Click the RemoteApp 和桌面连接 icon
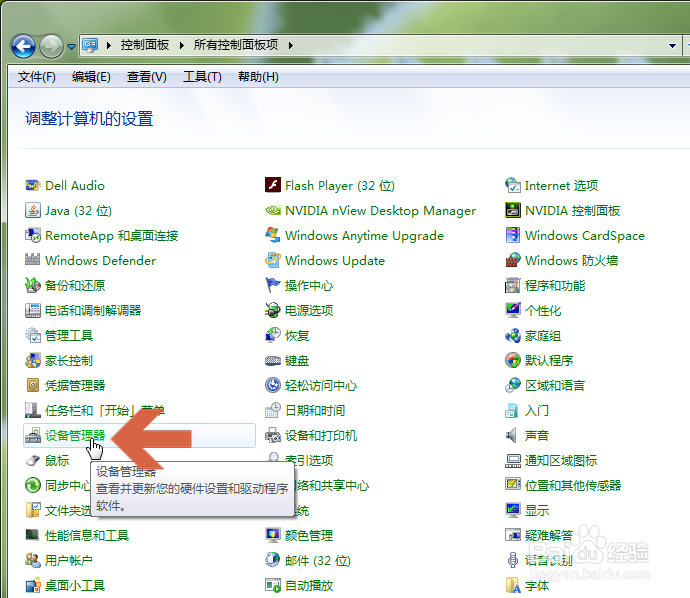Screen dimensions: 690x598 point(33,235)
